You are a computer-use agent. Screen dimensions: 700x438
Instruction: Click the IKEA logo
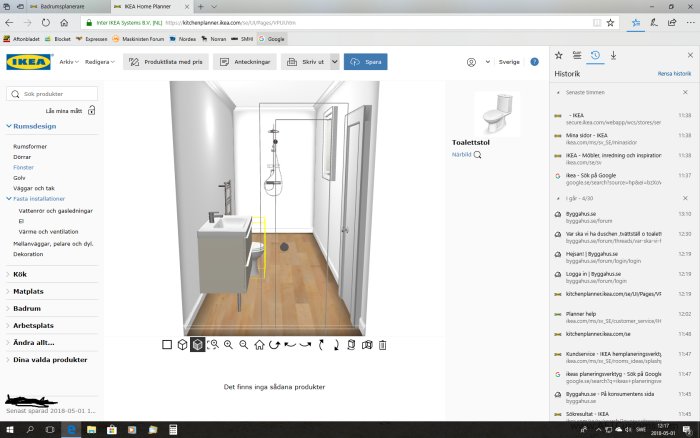tap(29, 62)
